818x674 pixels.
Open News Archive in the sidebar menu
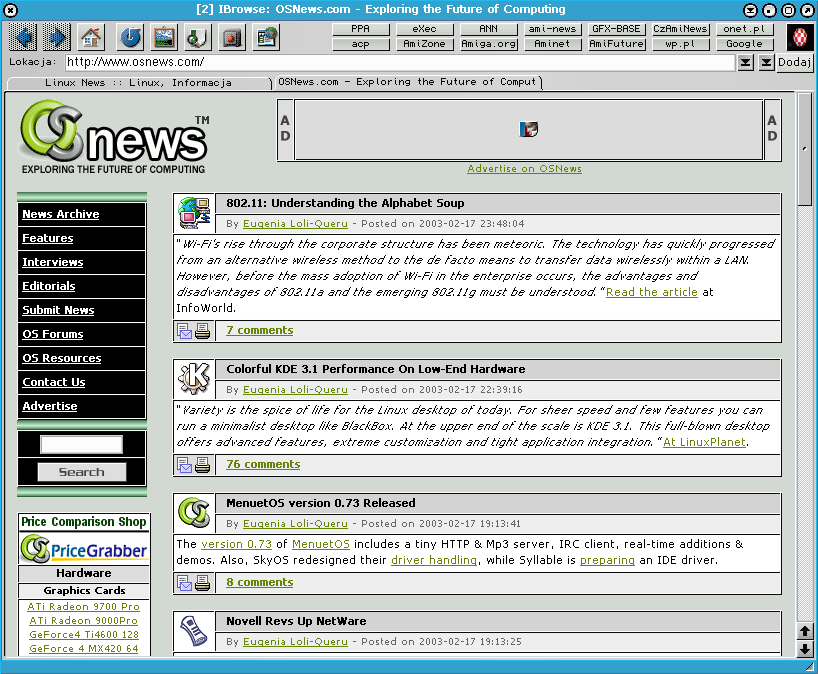61,214
